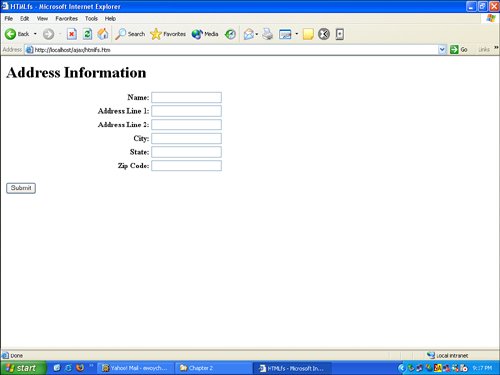
Task: Click the Zip Code input field
Action: coord(186,166)
